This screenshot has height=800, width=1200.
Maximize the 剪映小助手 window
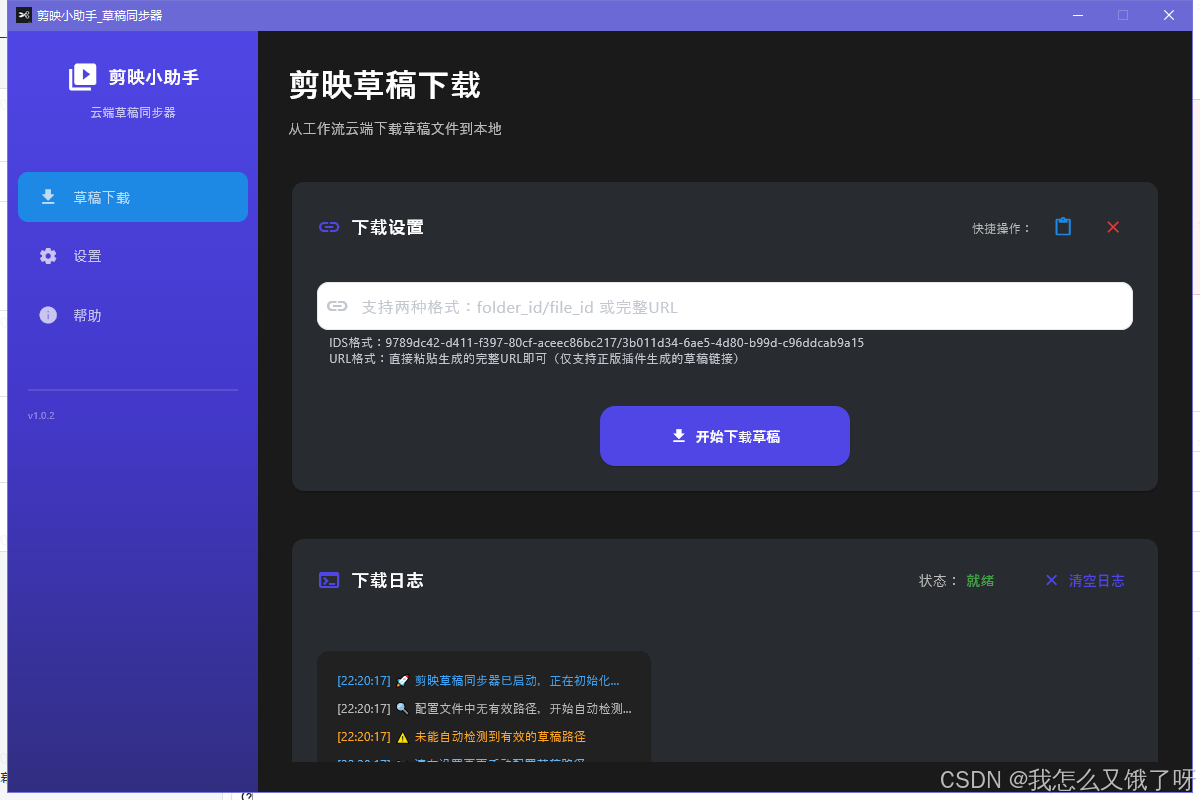coord(1123,15)
